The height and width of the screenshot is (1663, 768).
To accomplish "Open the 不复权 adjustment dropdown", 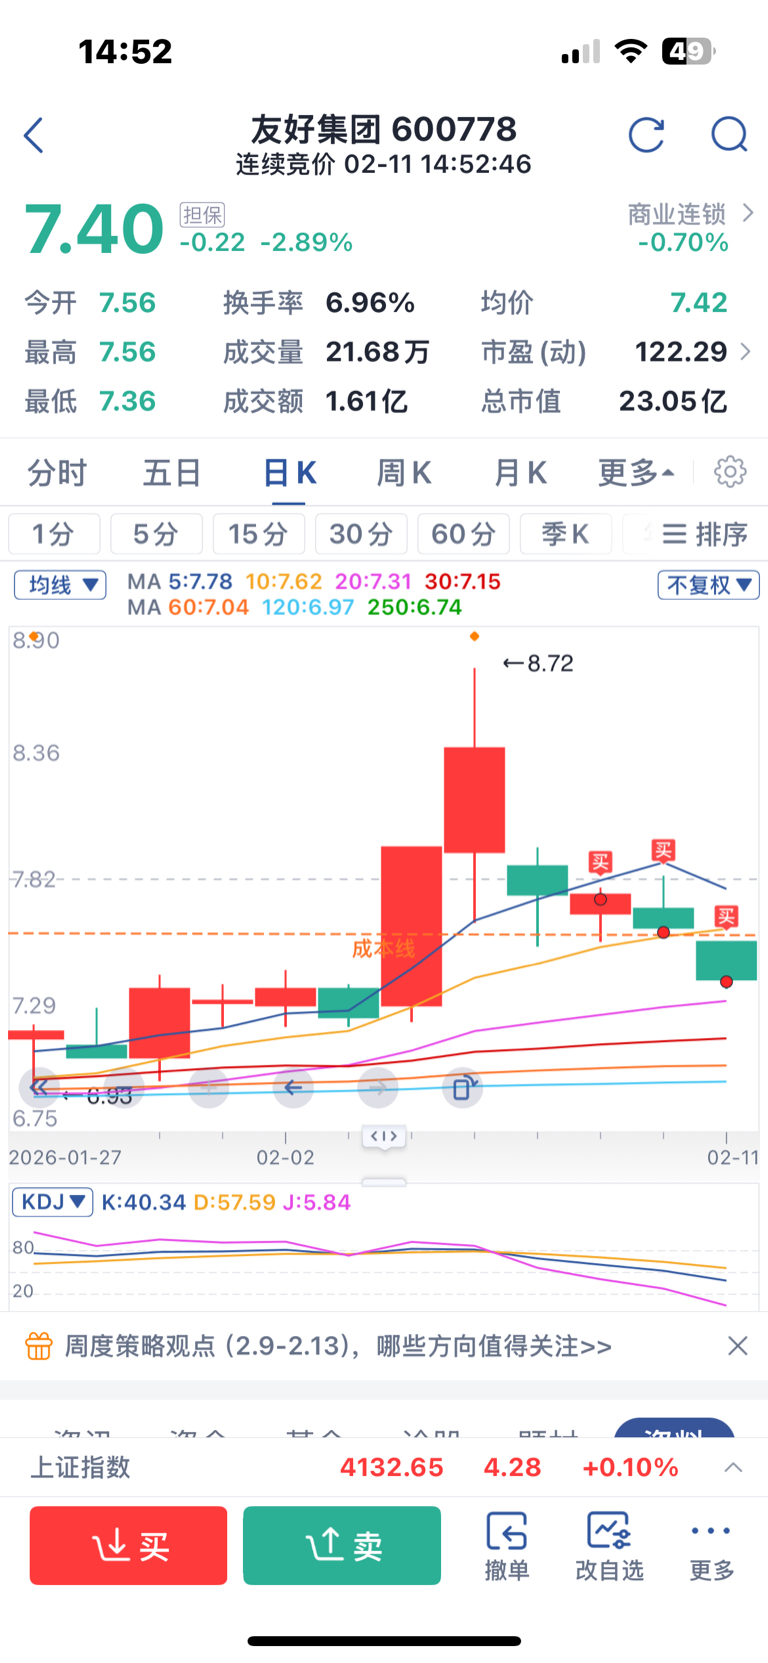I will point(708,585).
